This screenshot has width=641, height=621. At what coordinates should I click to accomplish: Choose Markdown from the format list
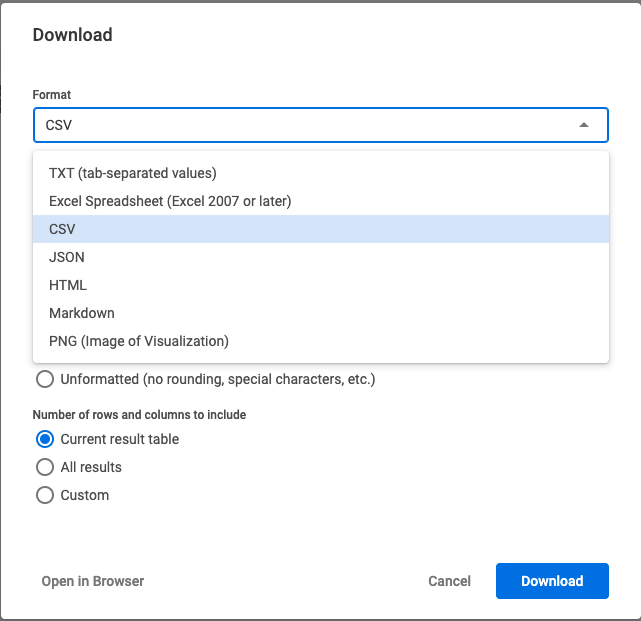coord(320,313)
